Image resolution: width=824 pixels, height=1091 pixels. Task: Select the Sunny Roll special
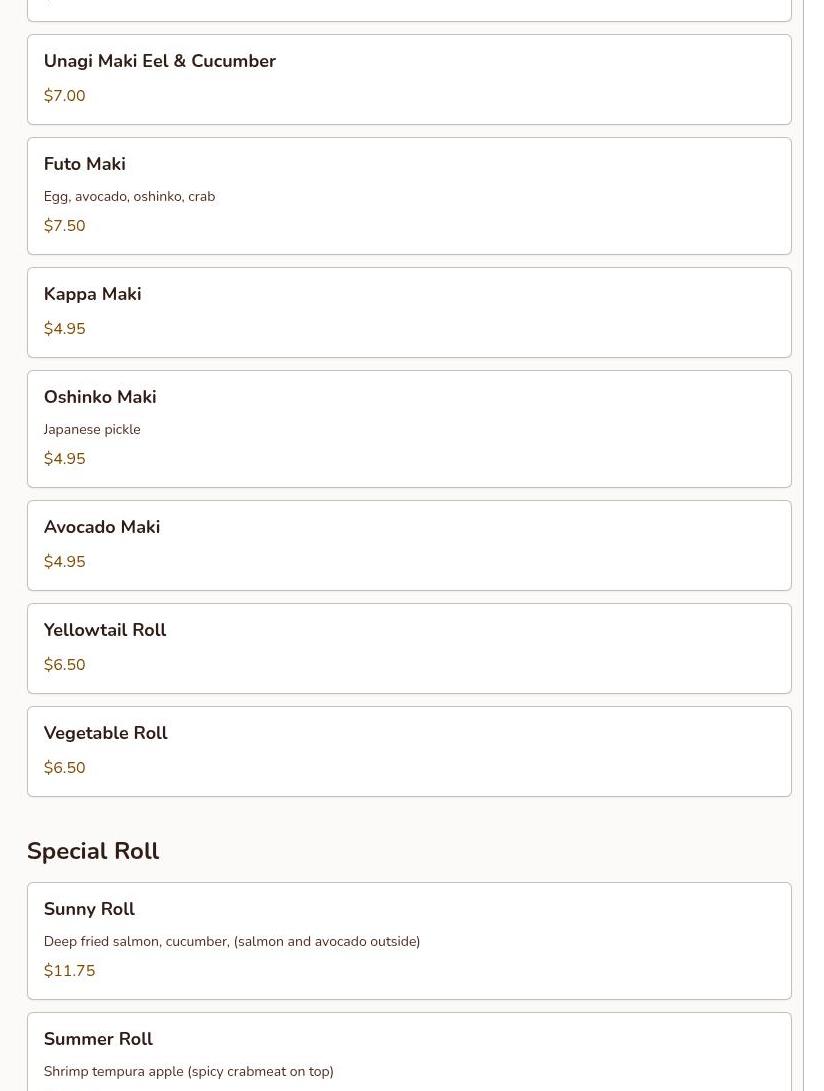click(x=409, y=940)
